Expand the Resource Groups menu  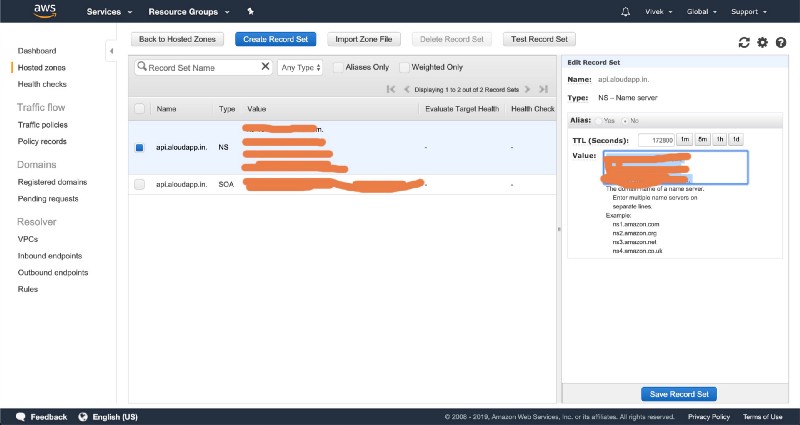point(189,12)
